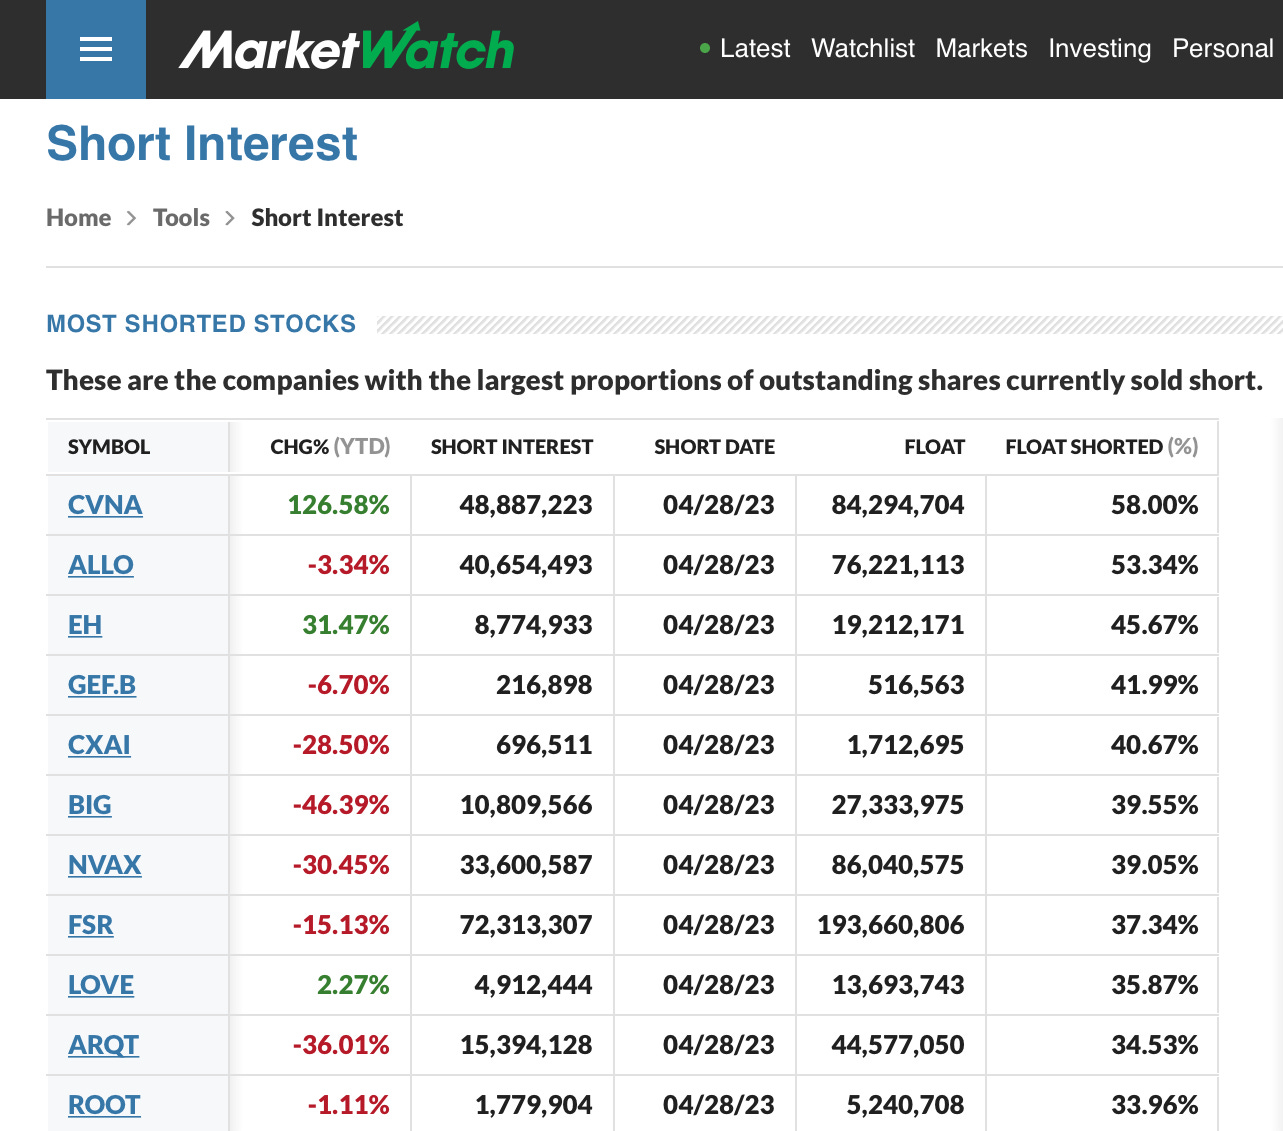Open the Latest menu item
This screenshot has height=1131, width=1283.
(x=755, y=48)
